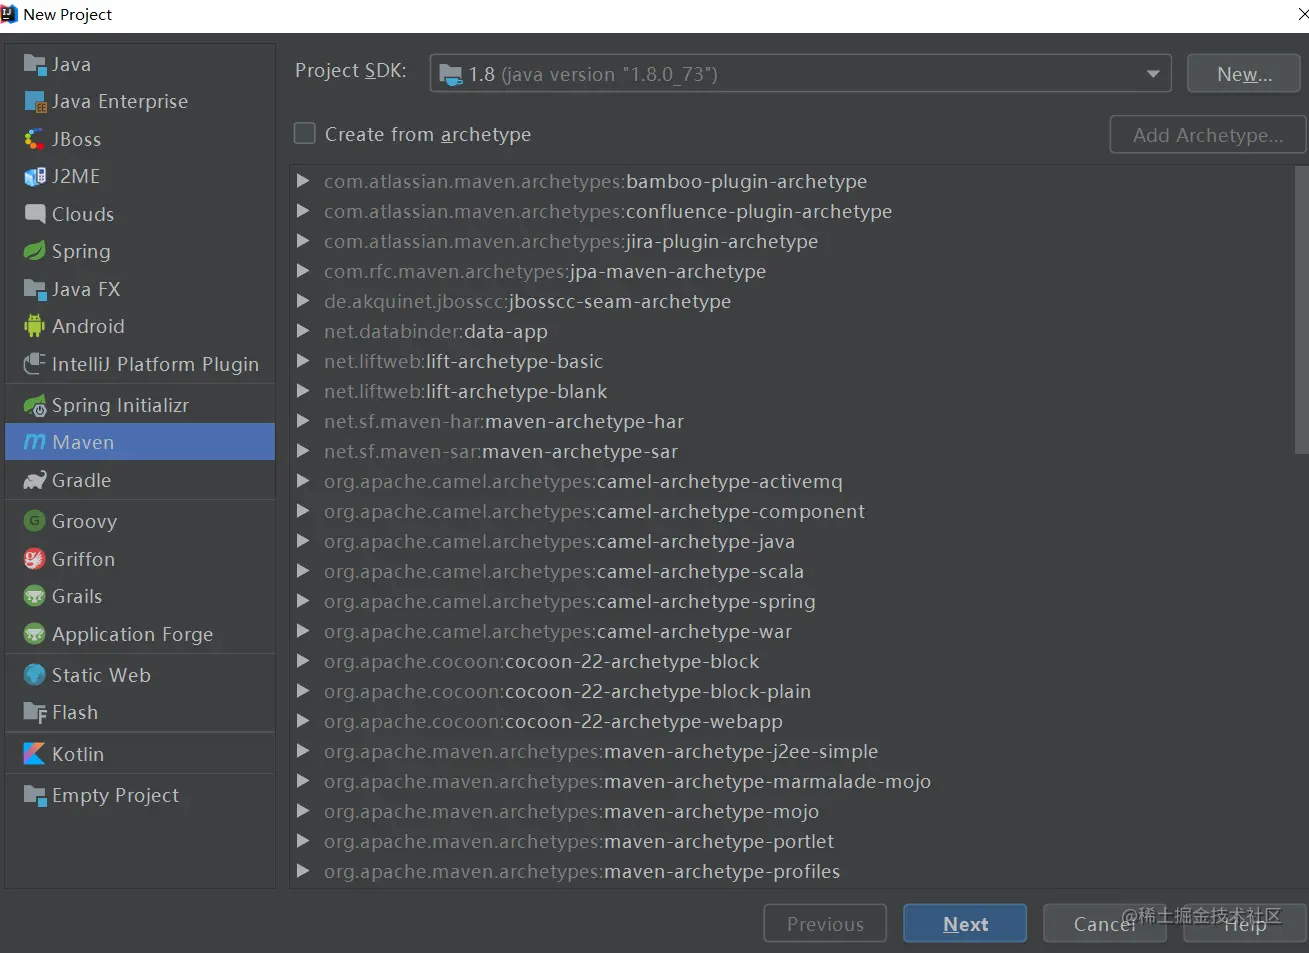Image resolution: width=1309 pixels, height=953 pixels.
Task: Click the Kotlin K icon
Action: 35,754
